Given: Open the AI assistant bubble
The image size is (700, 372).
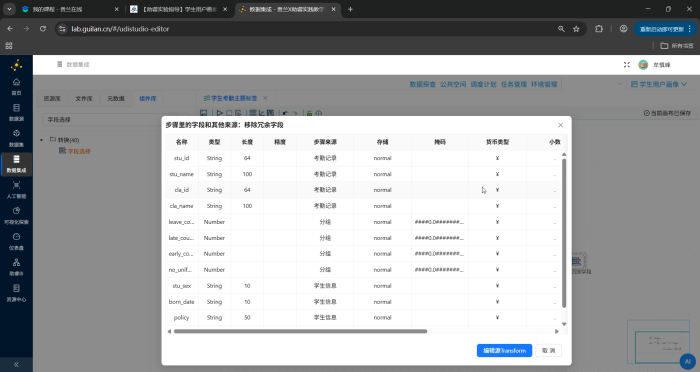Looking at the screenshot, I should [x=688, y=362].
